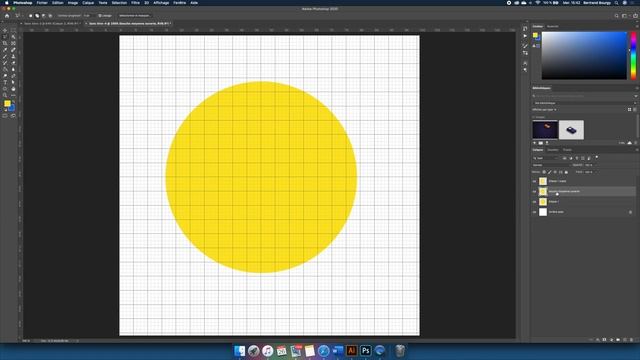Switch to the Couches tab
The image size is (640, 360).
553,150
